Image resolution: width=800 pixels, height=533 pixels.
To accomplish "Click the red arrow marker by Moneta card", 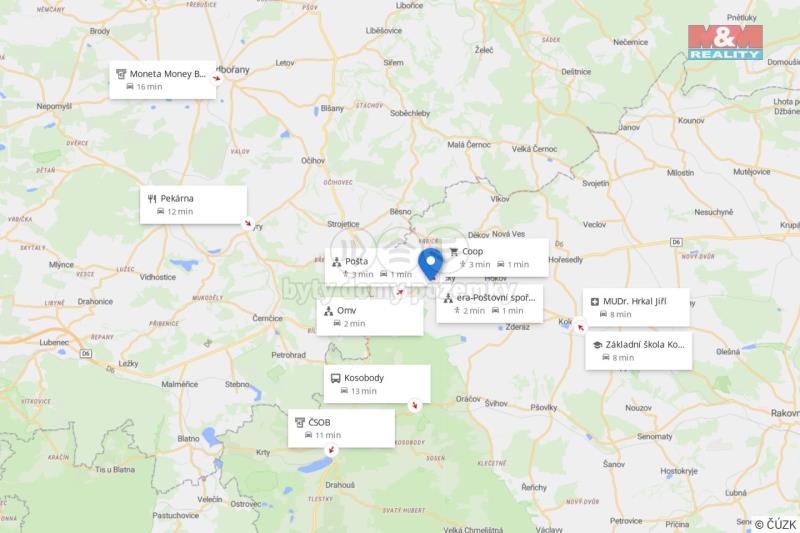I will (217, 79).
